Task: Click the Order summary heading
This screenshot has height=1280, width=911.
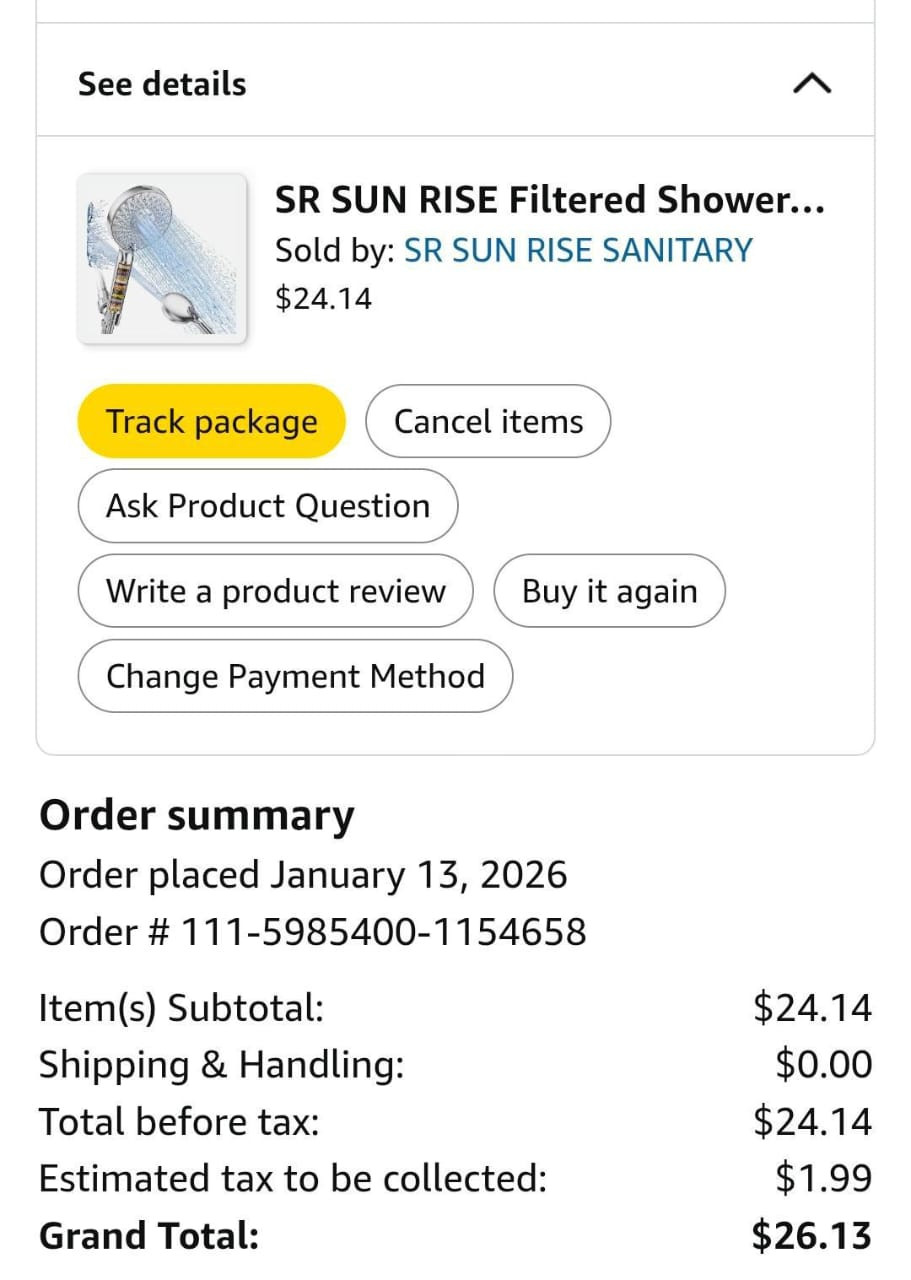Action: pos(197,816)
